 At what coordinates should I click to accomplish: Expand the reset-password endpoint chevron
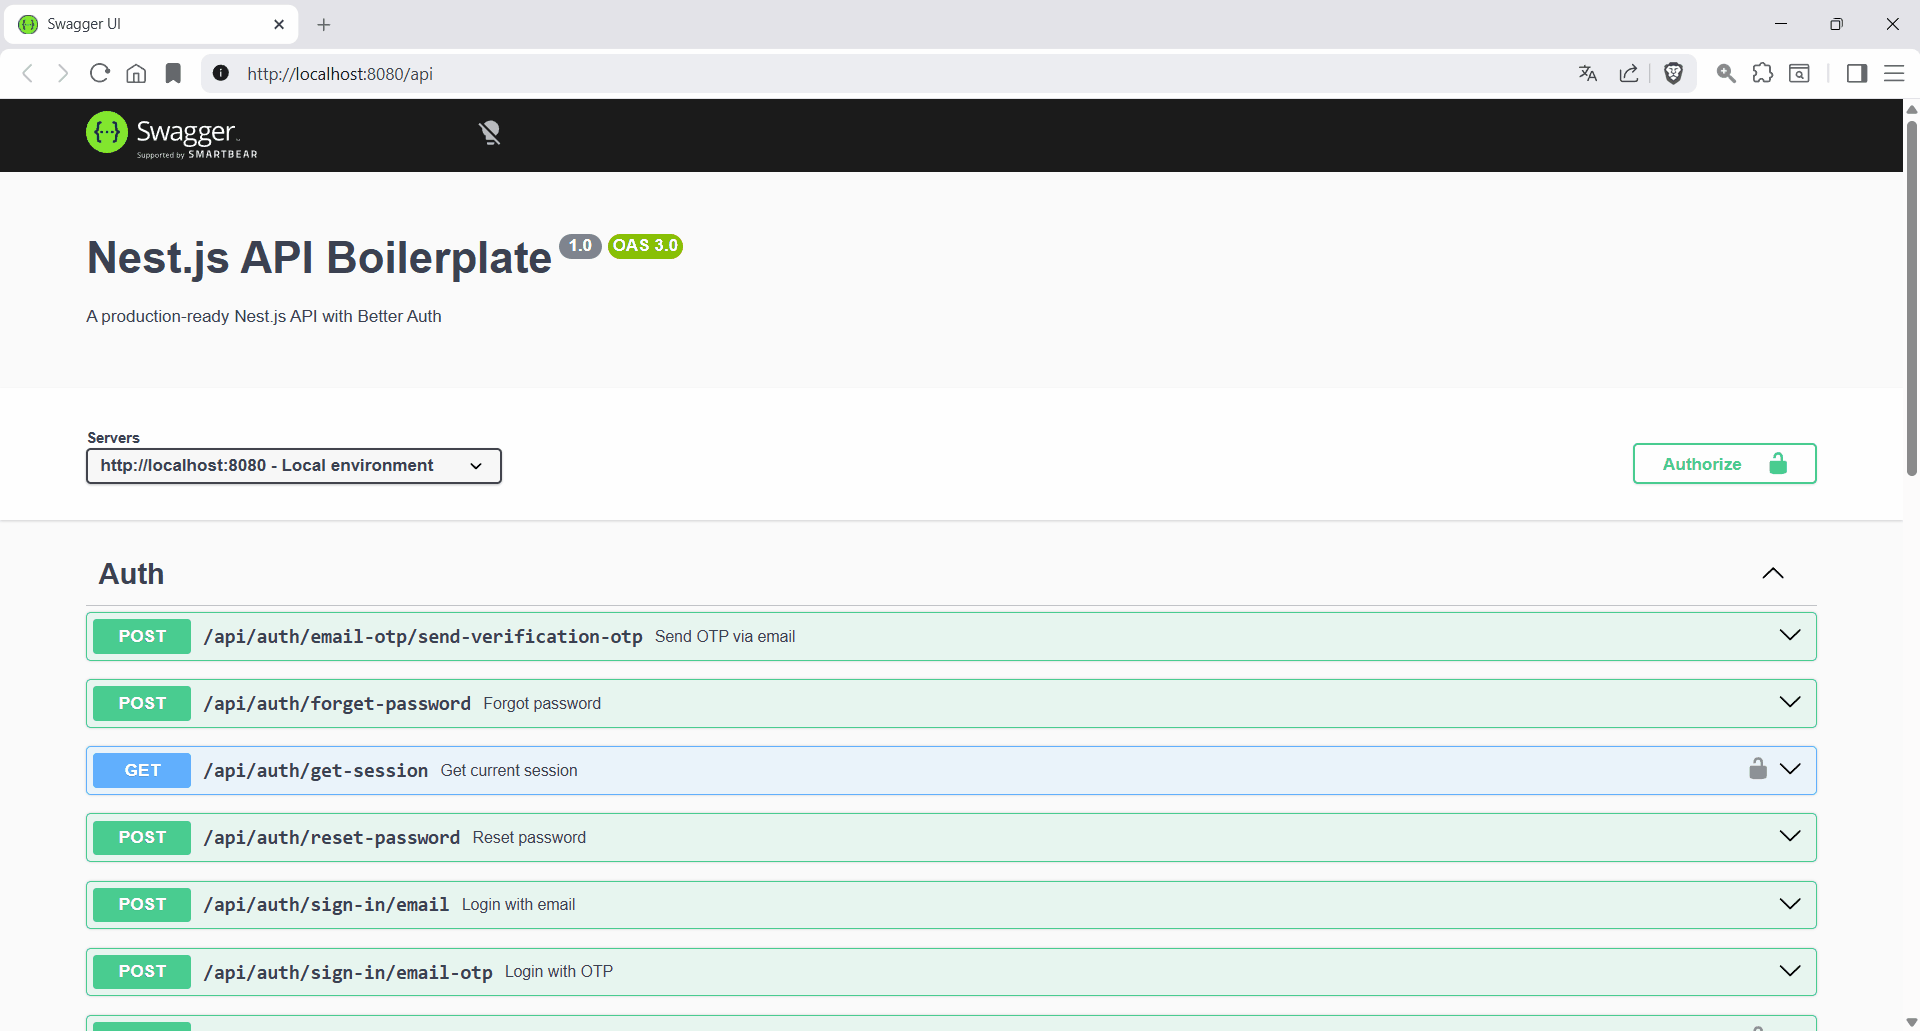(x=1790, y=836)
